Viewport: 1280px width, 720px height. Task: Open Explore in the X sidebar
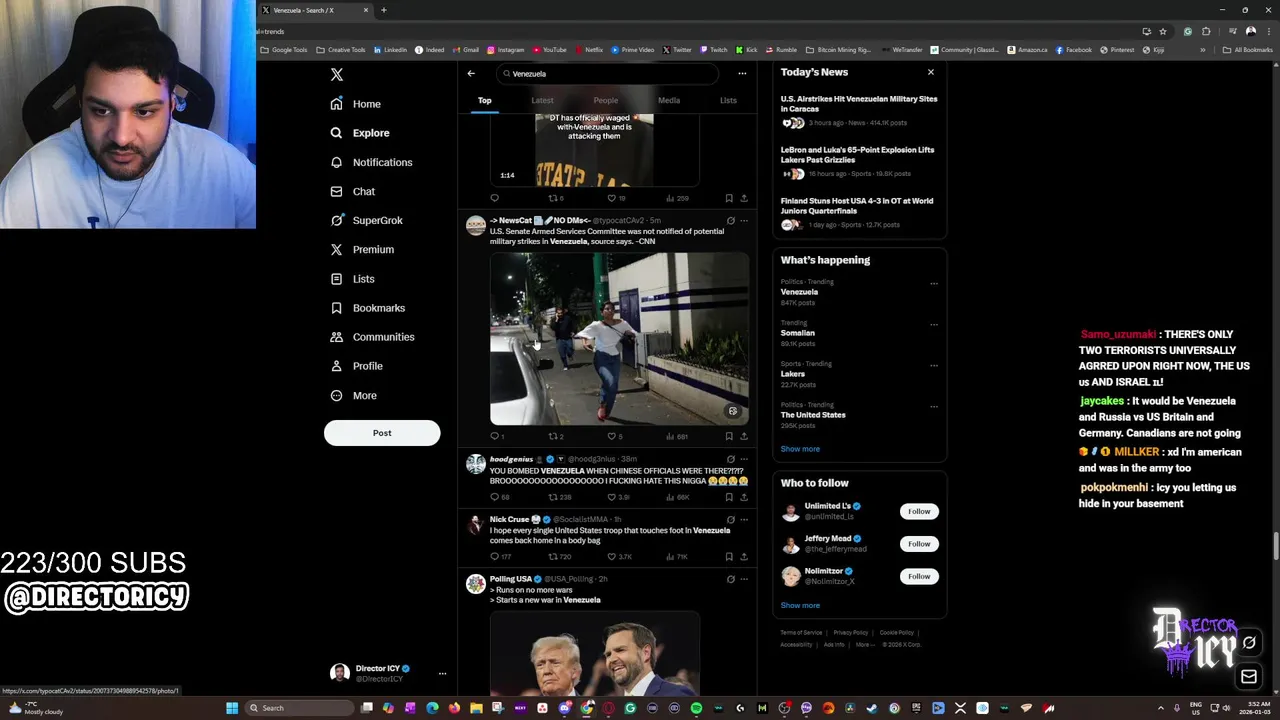[x=360, y=133]
